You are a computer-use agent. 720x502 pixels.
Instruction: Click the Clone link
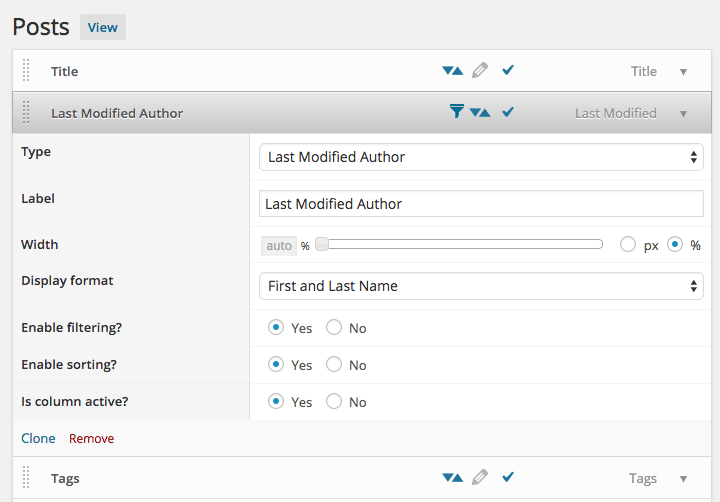pyautogui.click(x=38, y=439)
